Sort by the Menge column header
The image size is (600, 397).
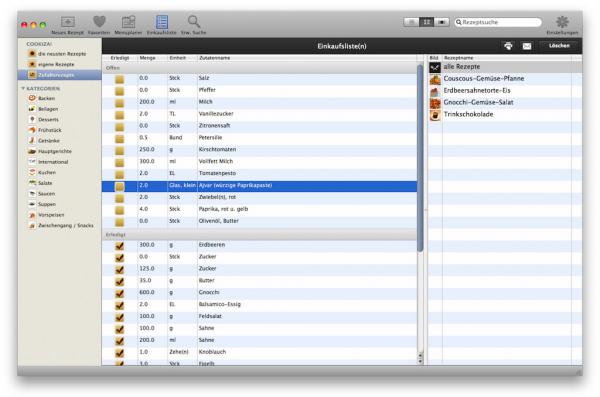click(x=152, y=58)
